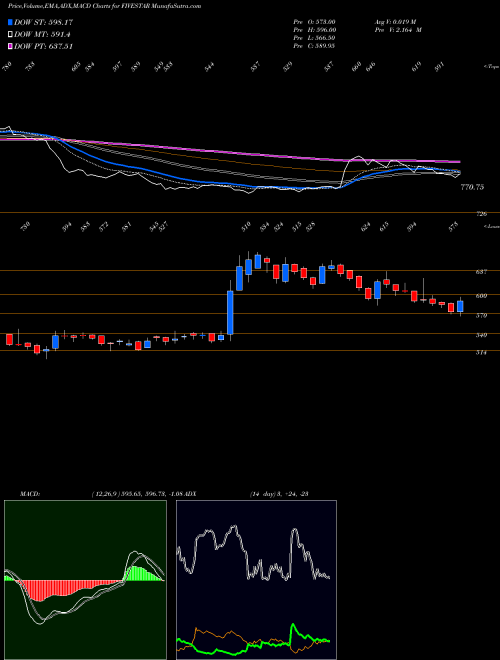This screenshot has width=500, height=660.
Task: Click the 514 price axis label
Action: (481, 353)
